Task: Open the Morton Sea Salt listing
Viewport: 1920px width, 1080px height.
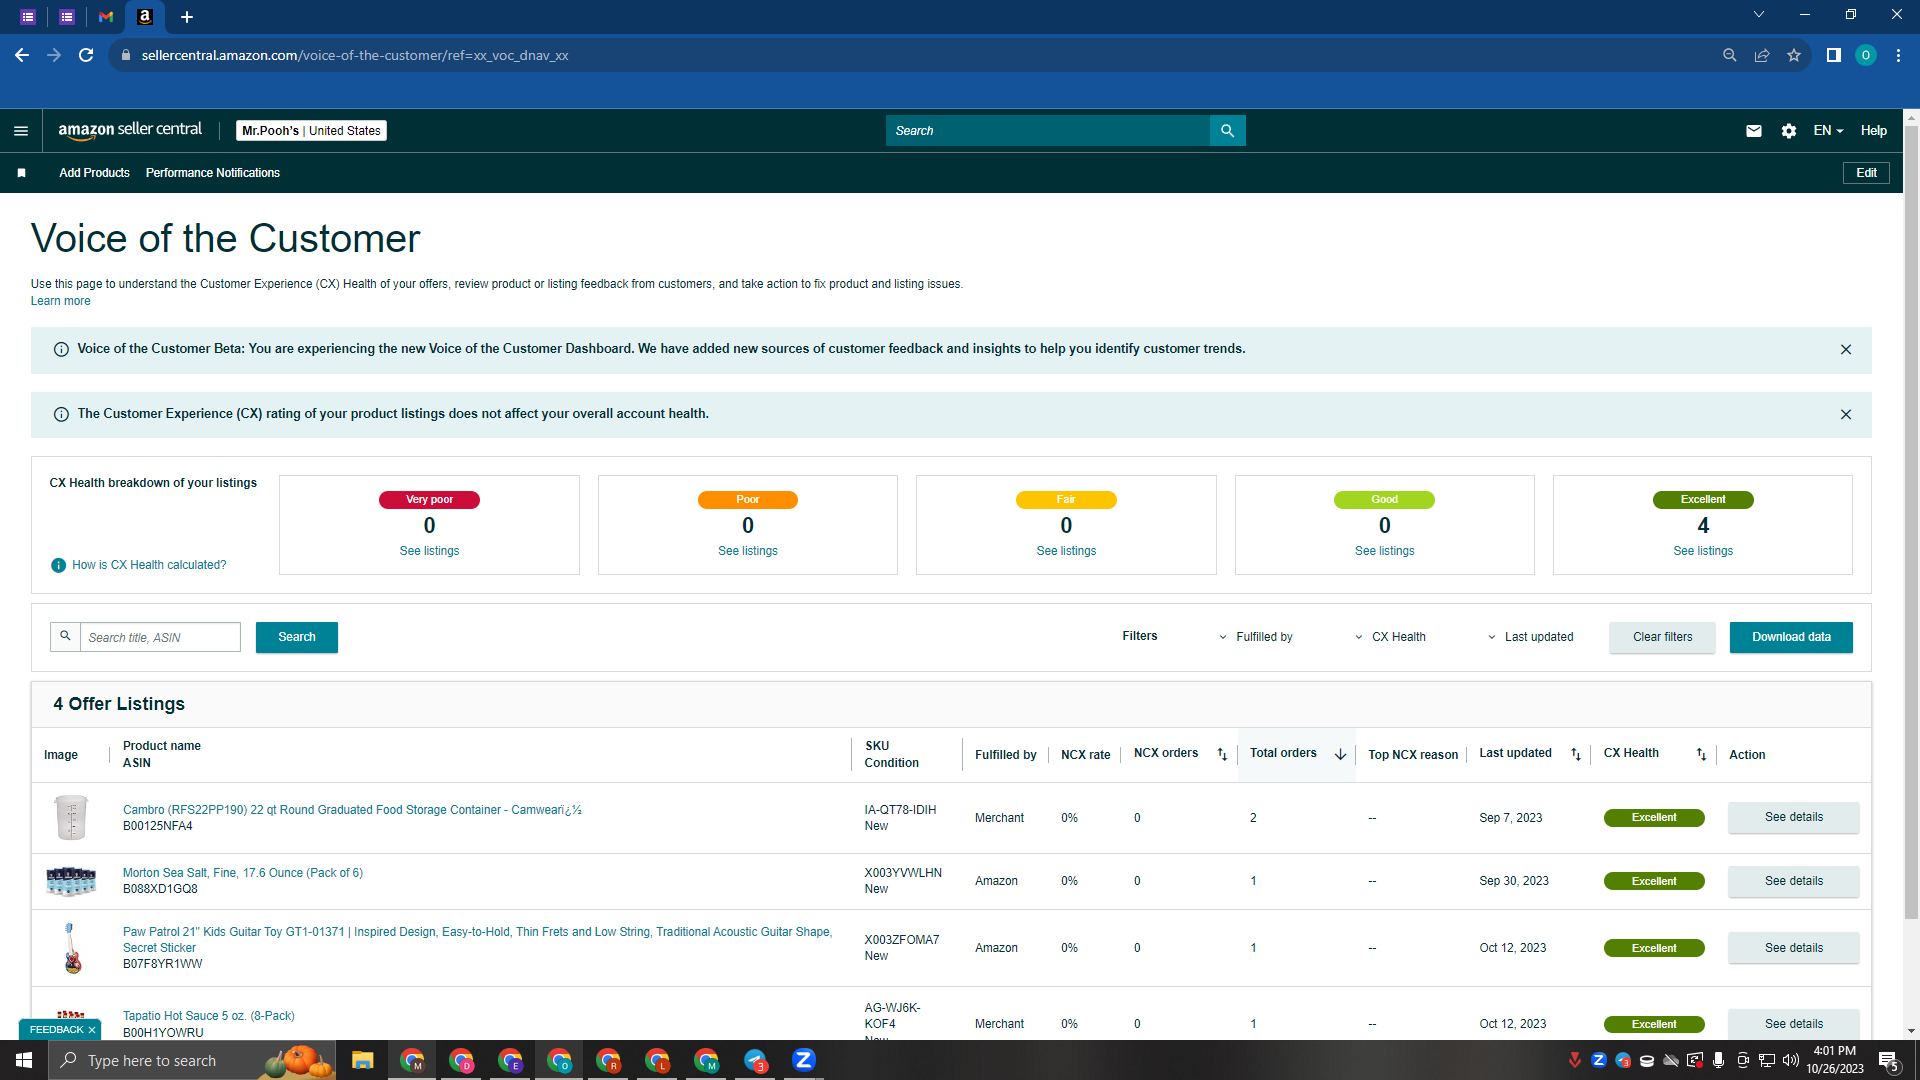Action: click(x=243, y=873)
